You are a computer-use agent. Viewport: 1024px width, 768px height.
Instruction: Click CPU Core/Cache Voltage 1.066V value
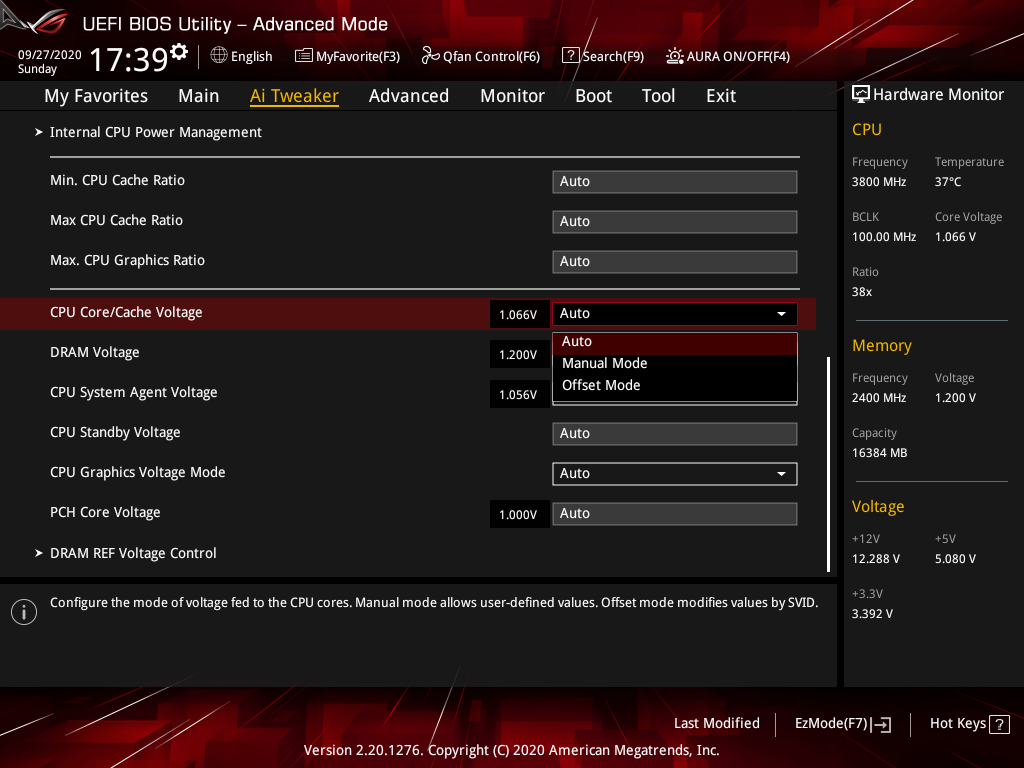pyautogui.click(x=519, y=314)
